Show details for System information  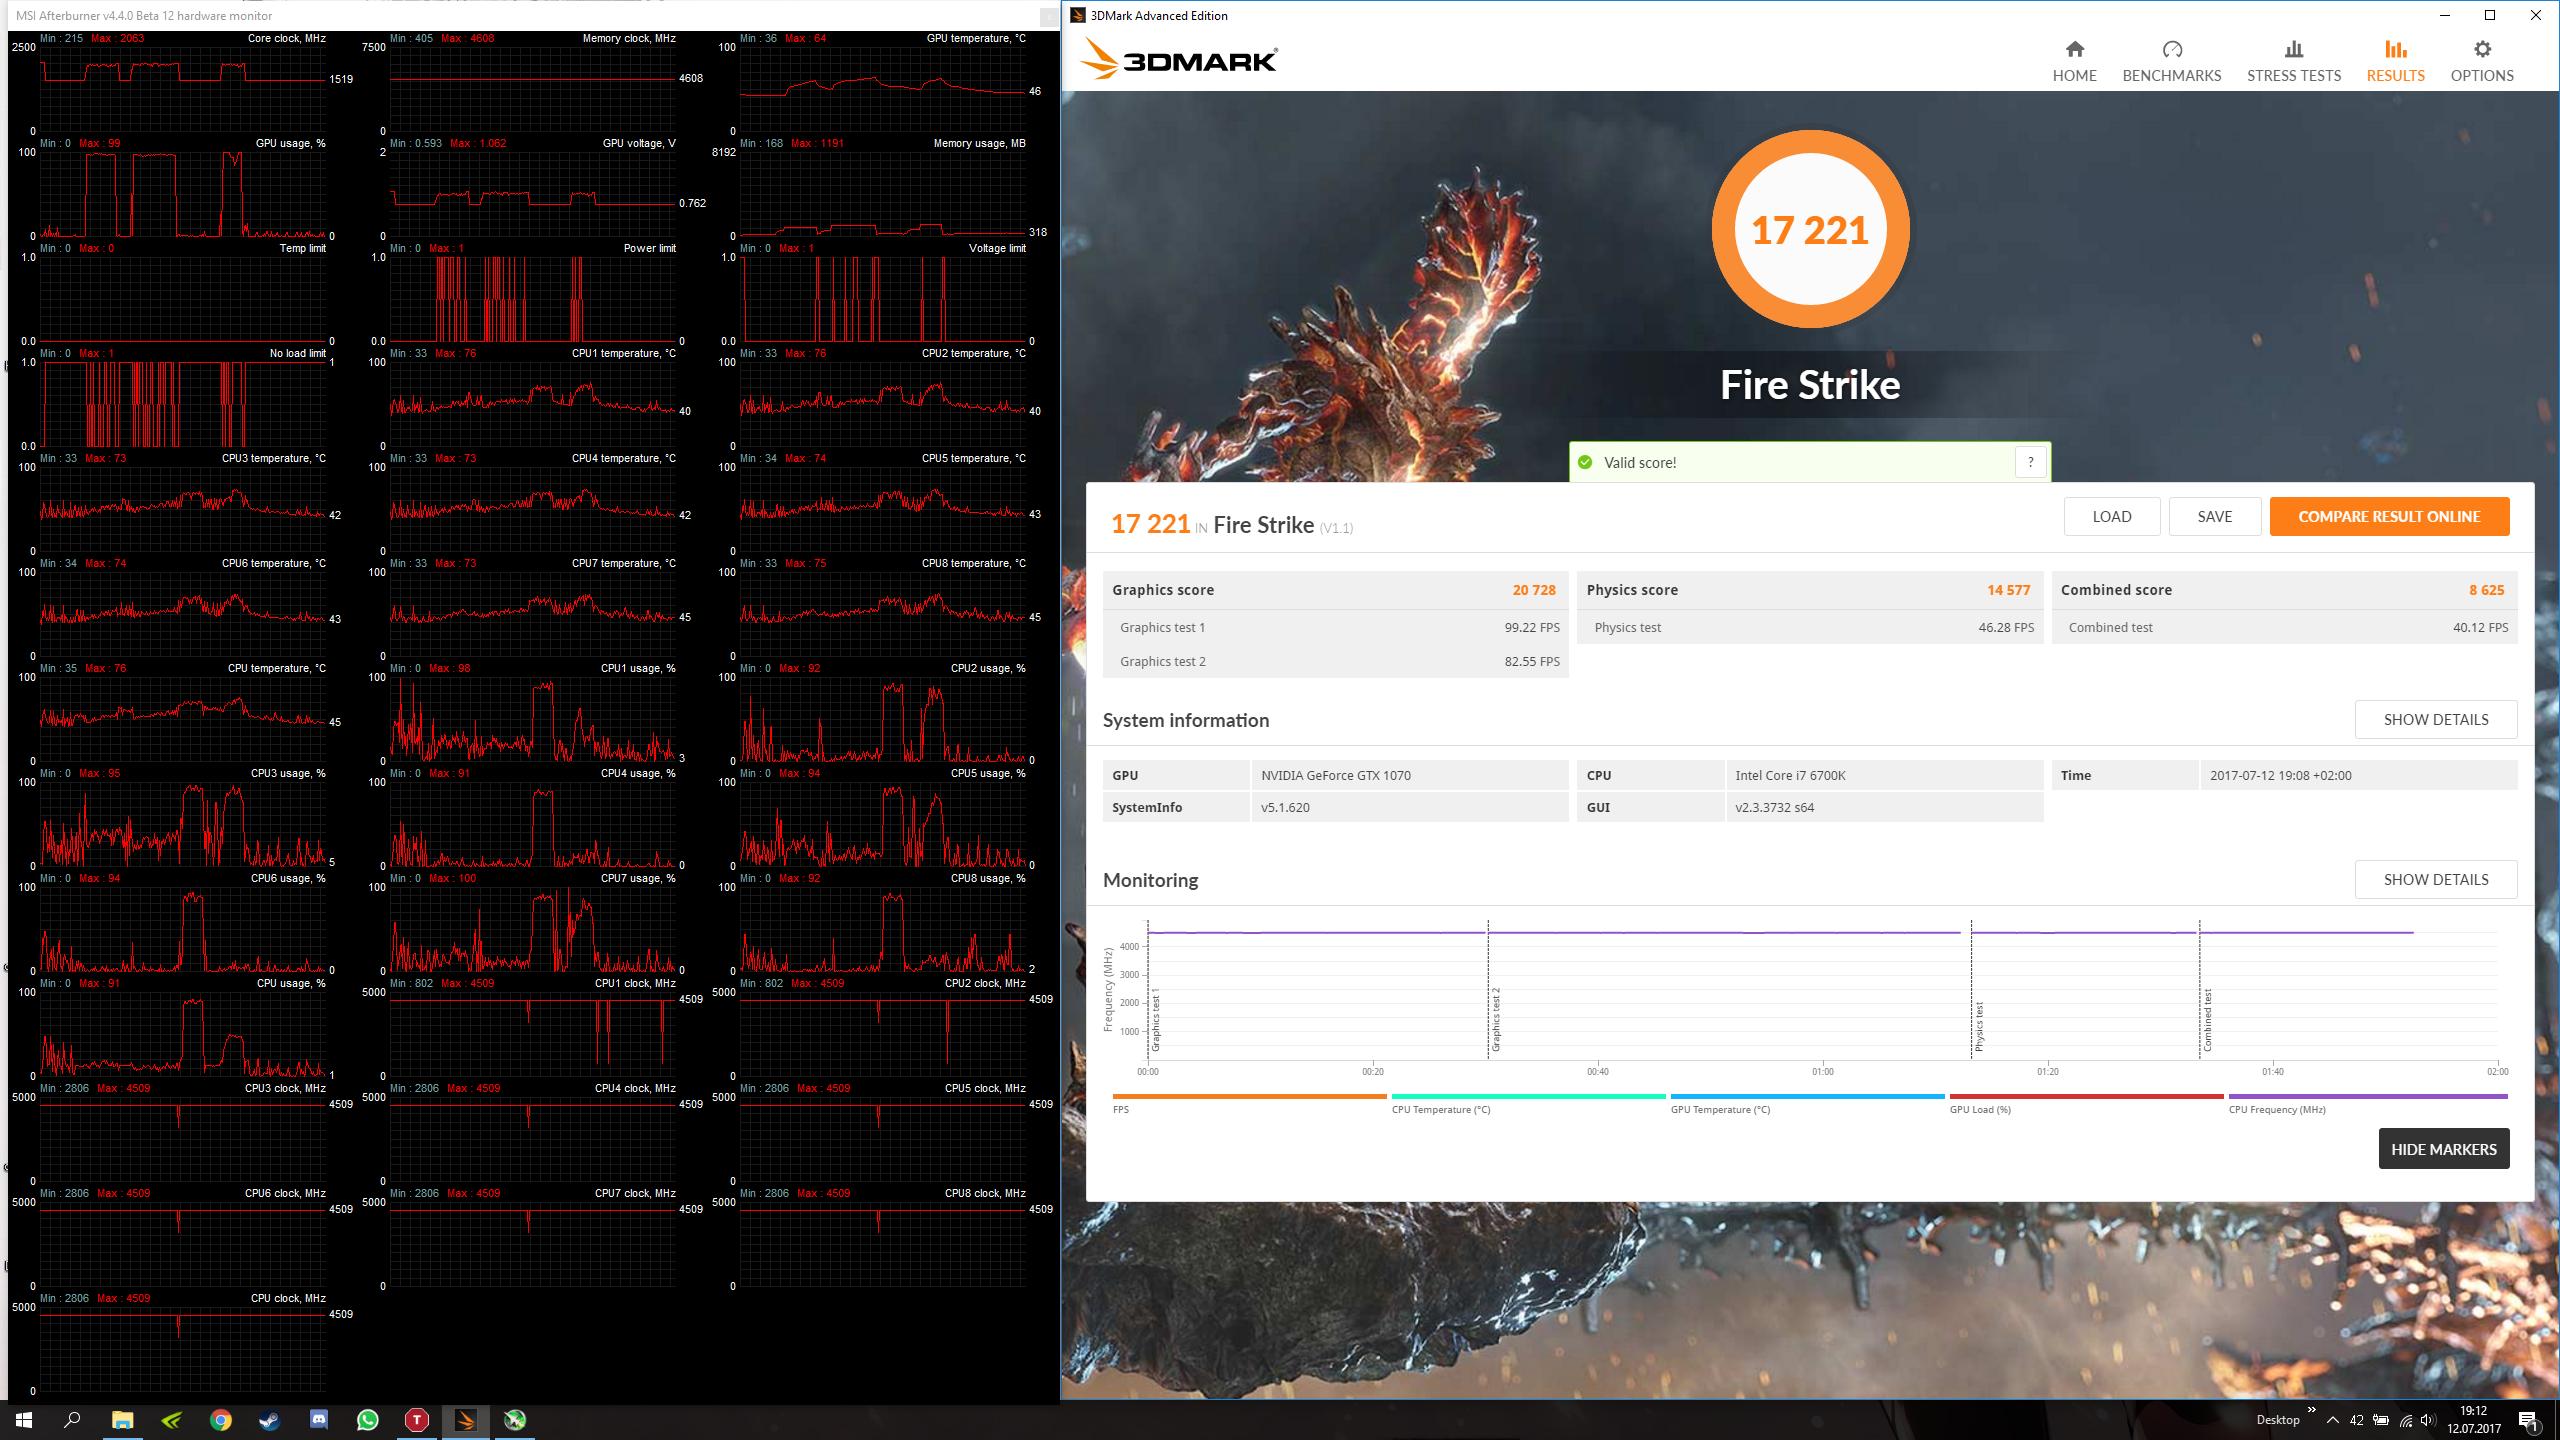(x=2435, y=720)
